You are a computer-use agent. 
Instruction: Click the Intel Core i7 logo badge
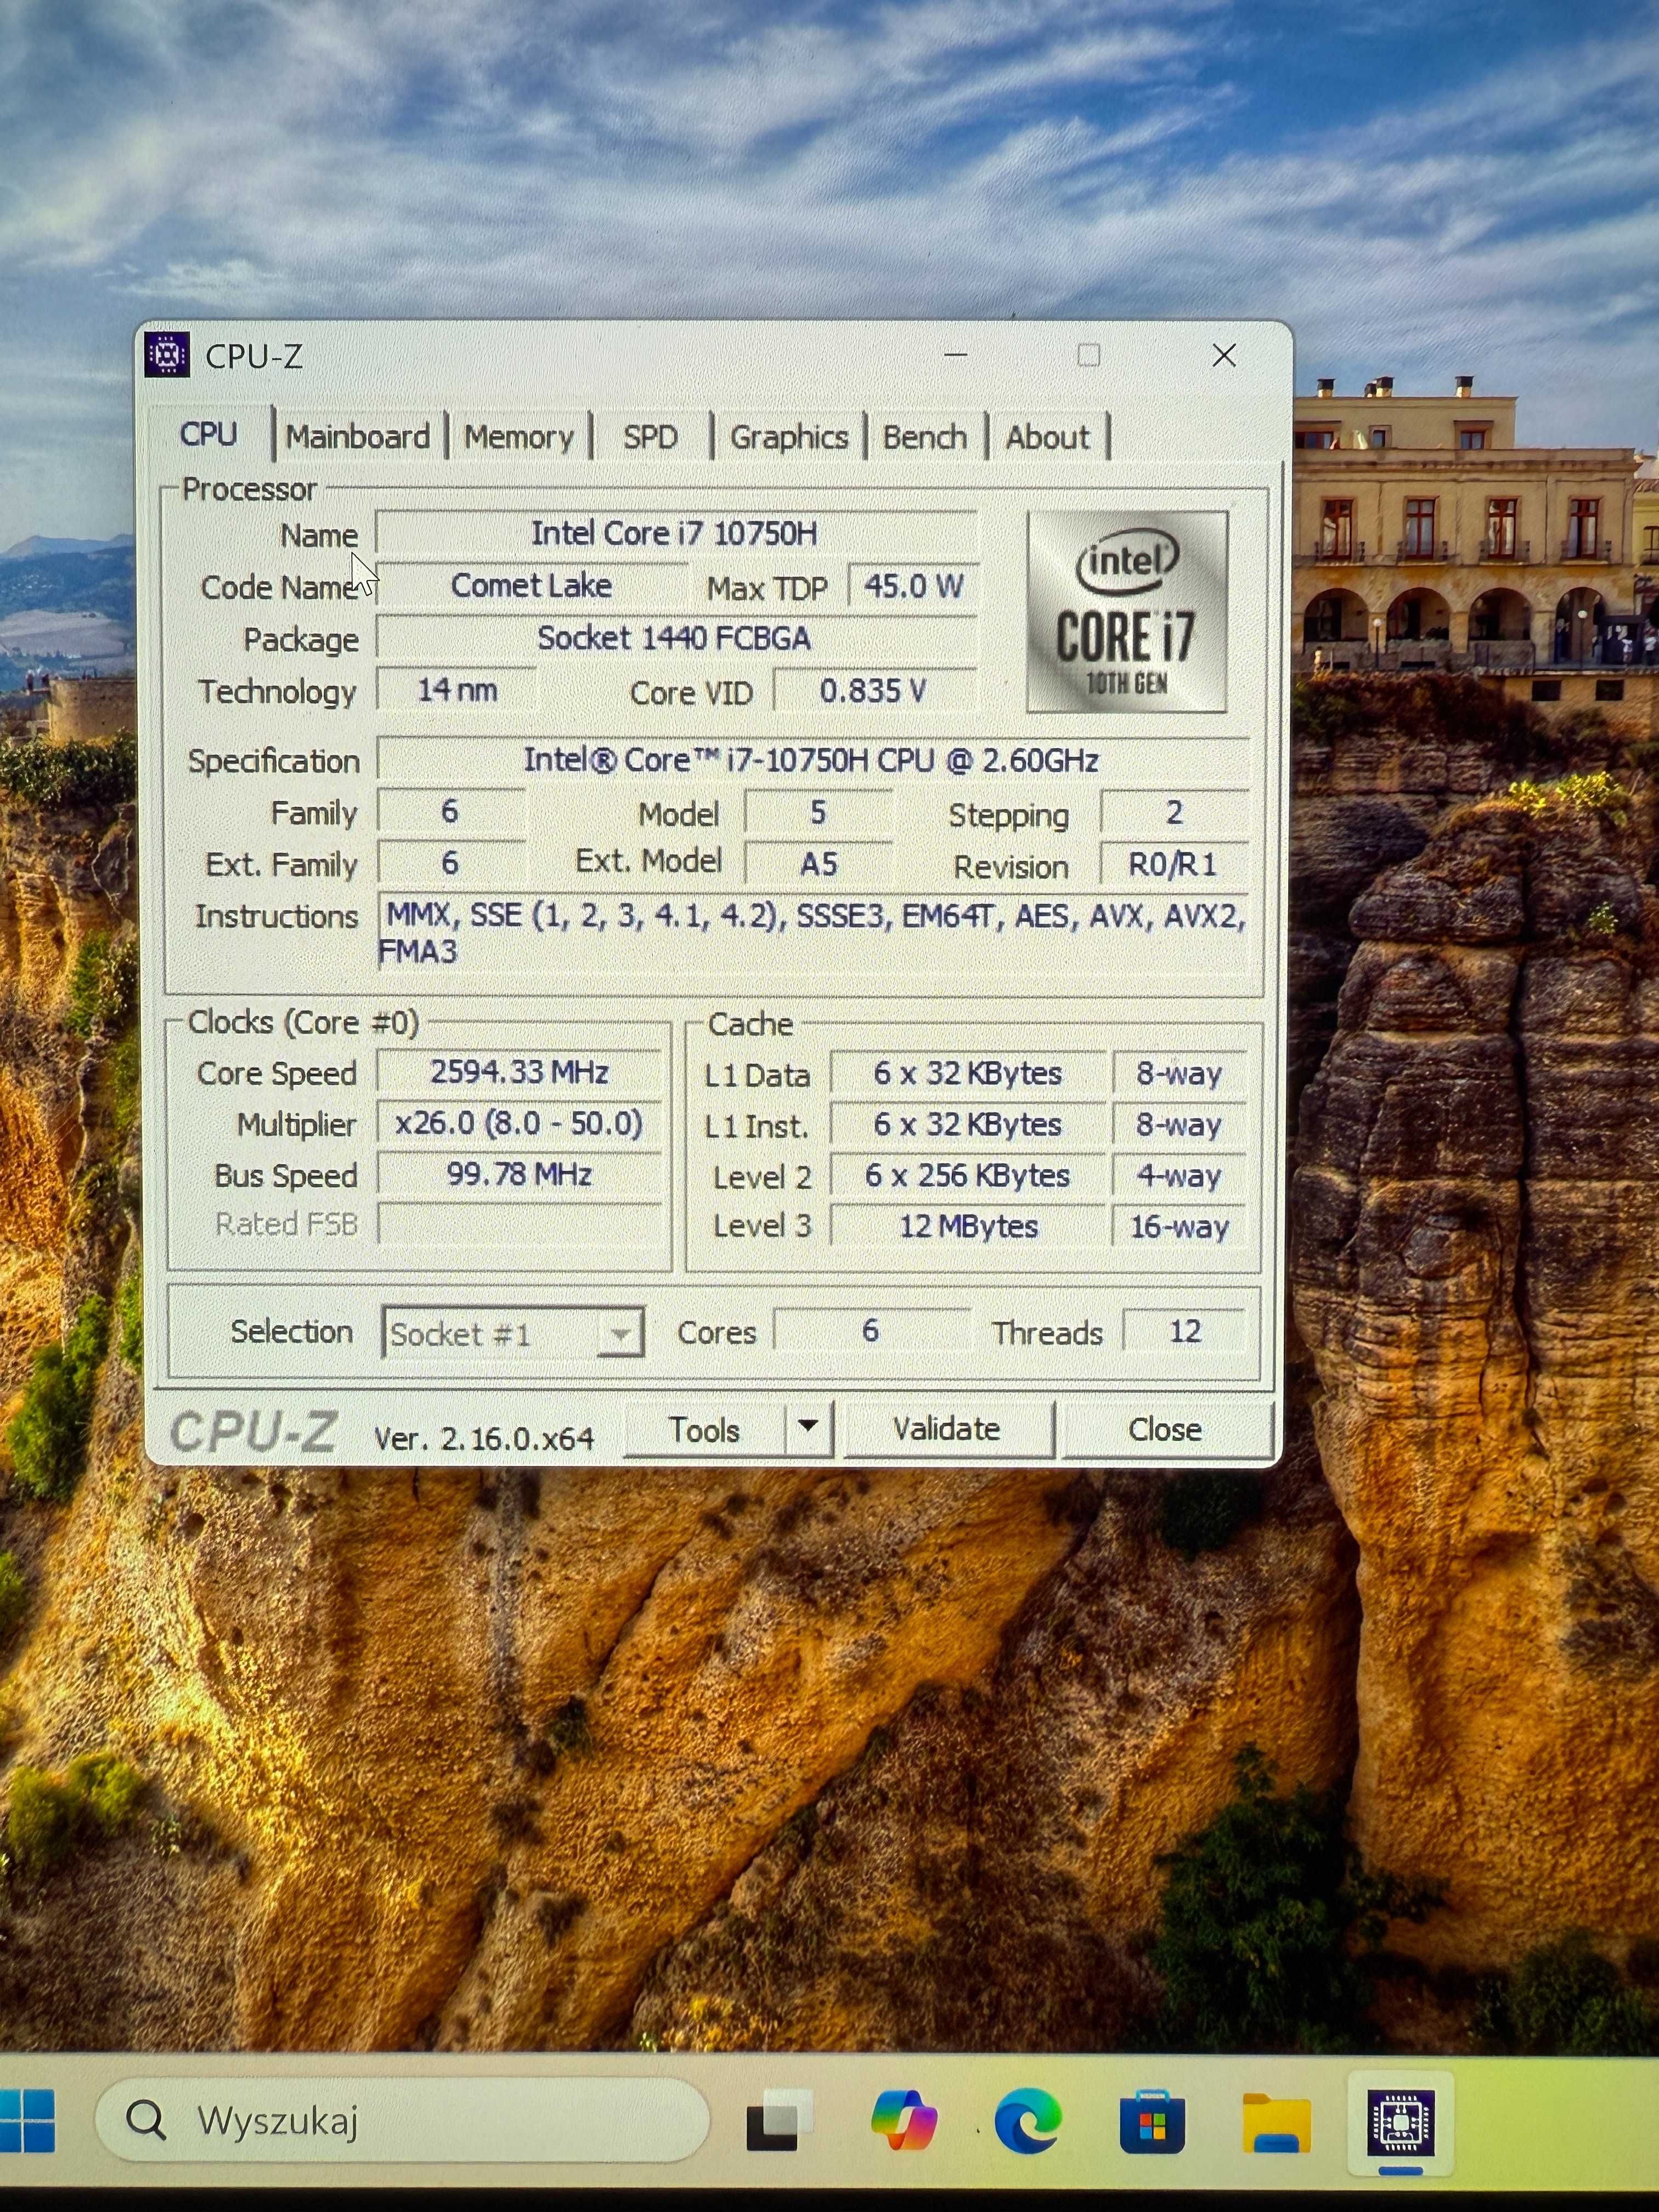tap(1127, 612)
